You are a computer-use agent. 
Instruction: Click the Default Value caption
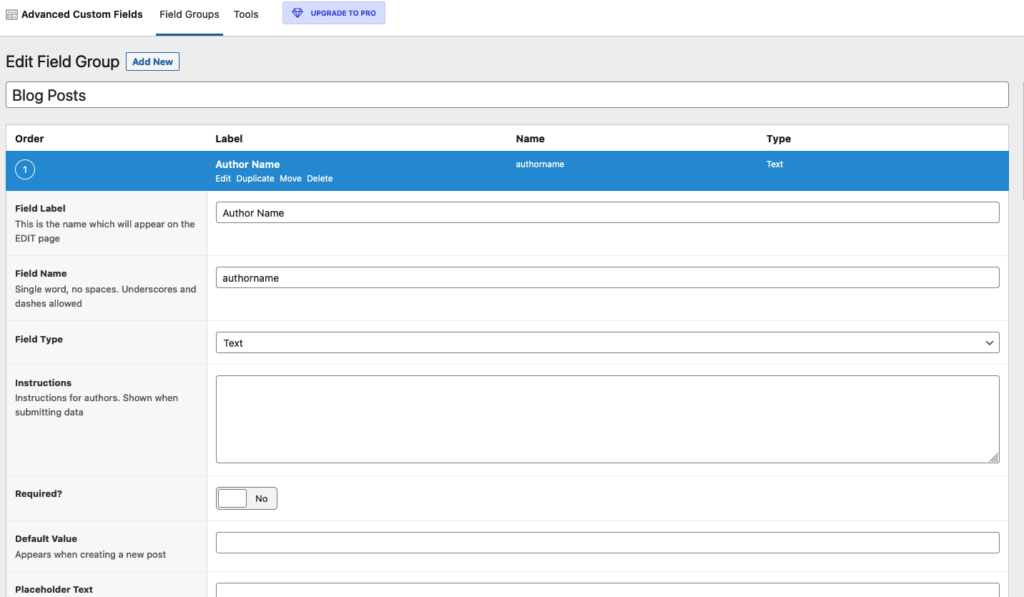click(46, 539)
